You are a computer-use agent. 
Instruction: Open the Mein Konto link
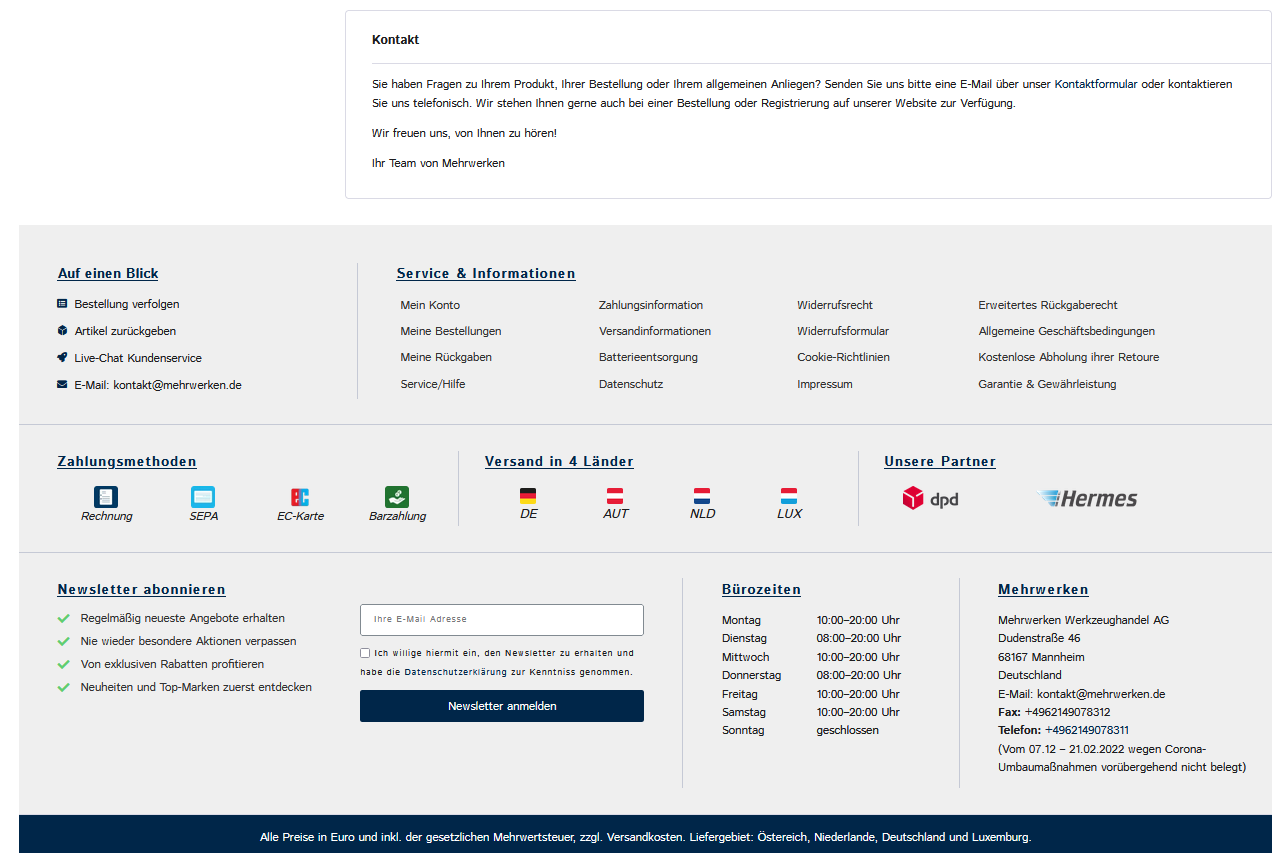[430, 305]
